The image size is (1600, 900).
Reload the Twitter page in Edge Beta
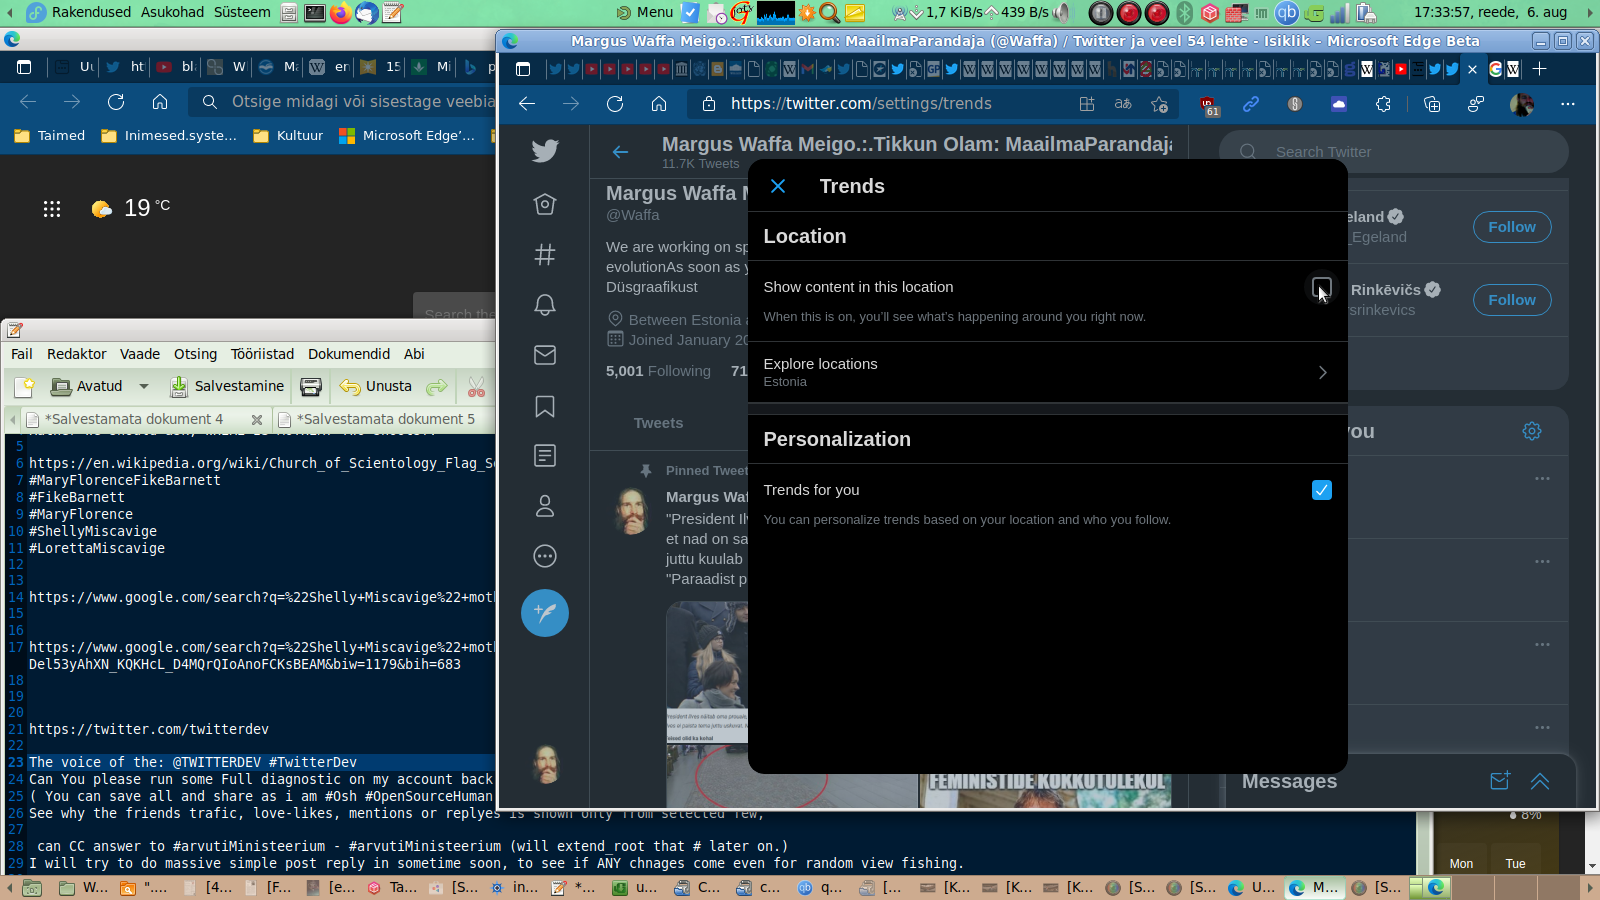pyautogui.click(x=615, y=104)
